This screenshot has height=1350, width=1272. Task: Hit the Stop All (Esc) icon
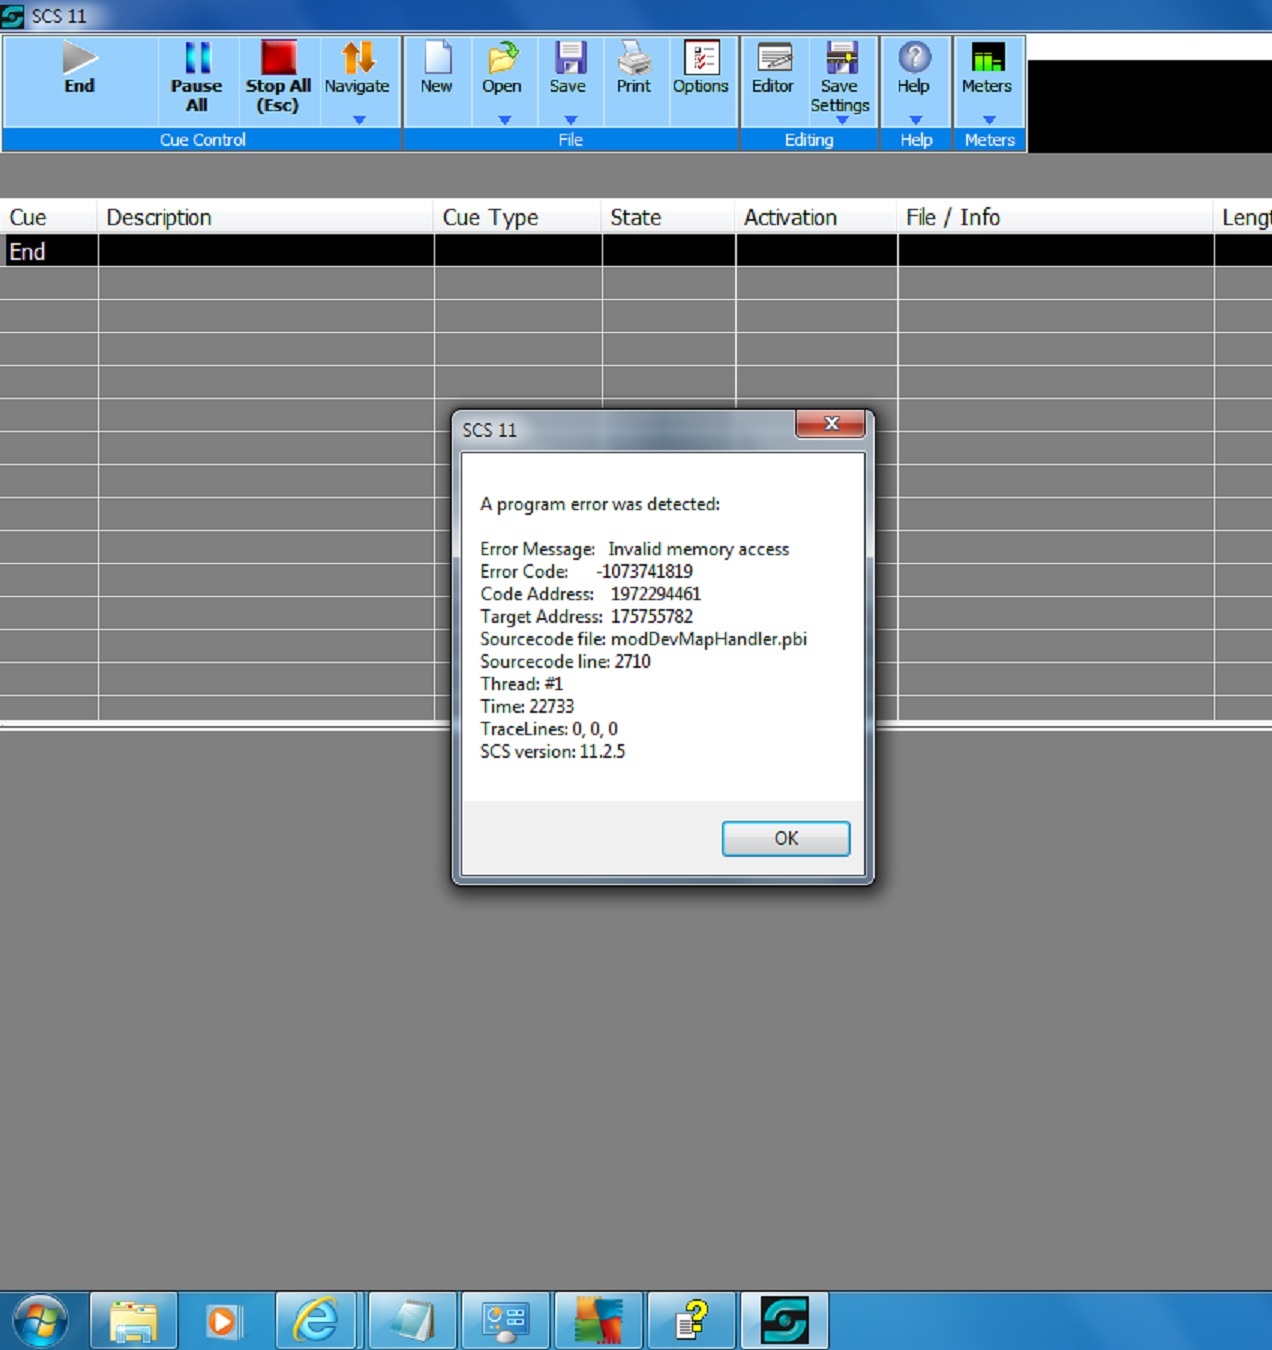click(x=278, y=60)
